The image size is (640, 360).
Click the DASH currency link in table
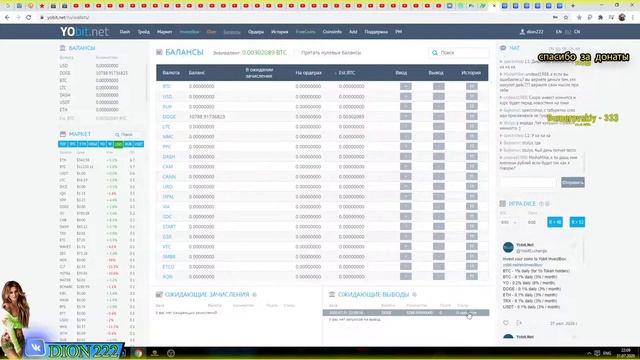[x=169, y=157]
